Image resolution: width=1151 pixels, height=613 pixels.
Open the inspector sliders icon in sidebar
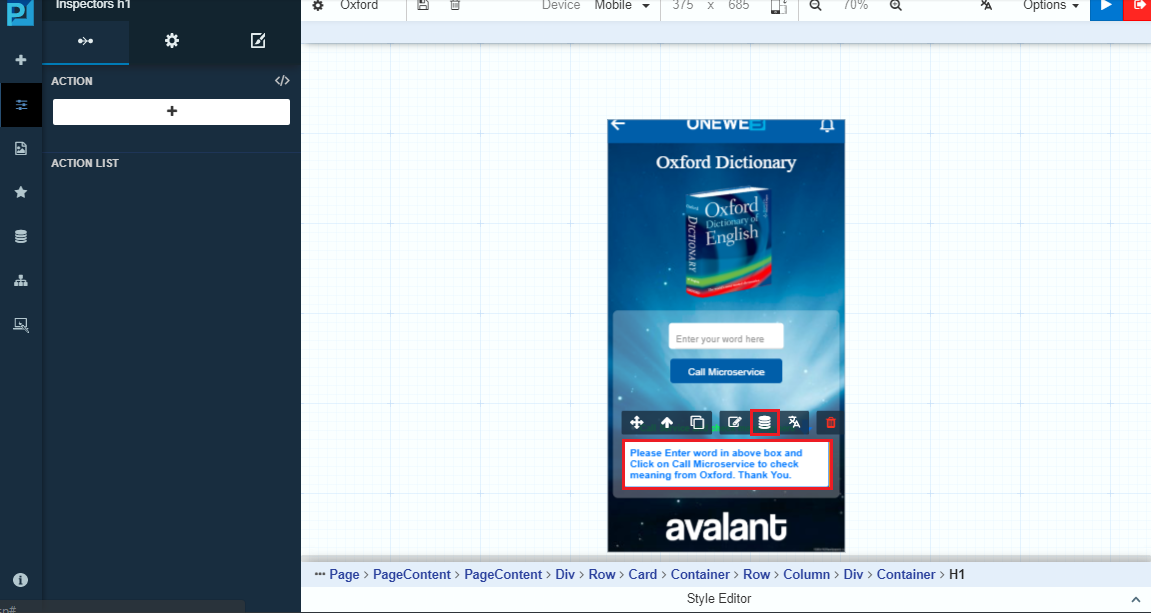pos(21,105)
